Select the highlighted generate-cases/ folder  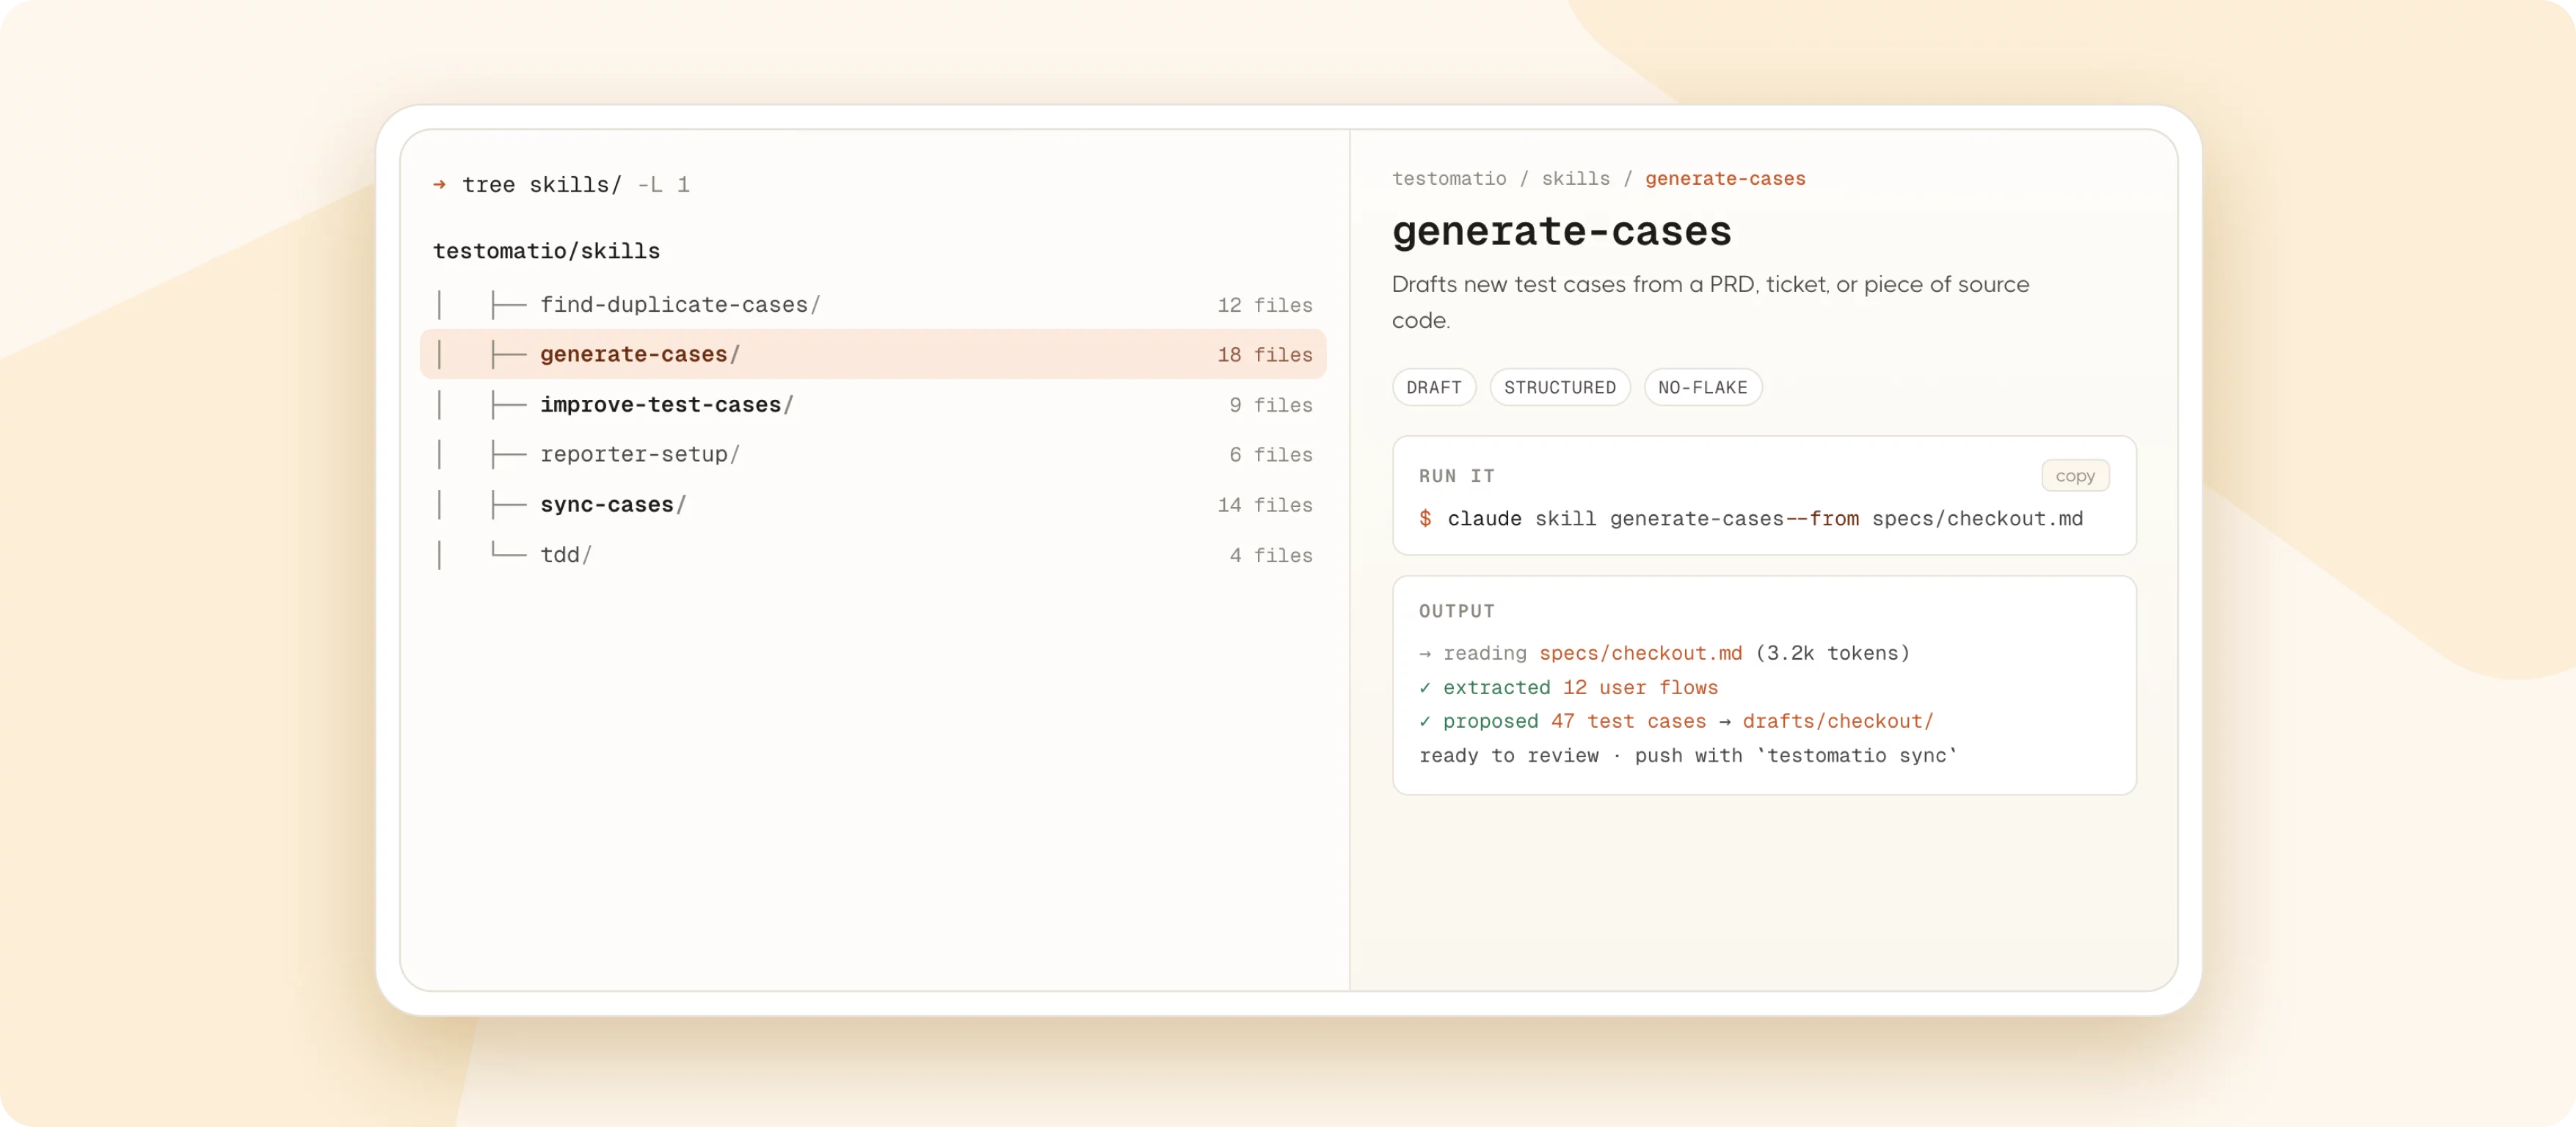pyautogui.click(x=873, y=354)
